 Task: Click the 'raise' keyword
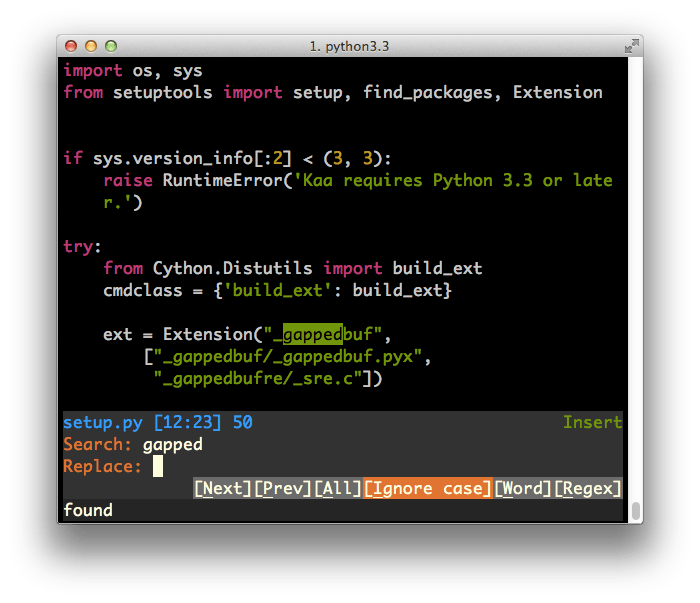point(128,180)
